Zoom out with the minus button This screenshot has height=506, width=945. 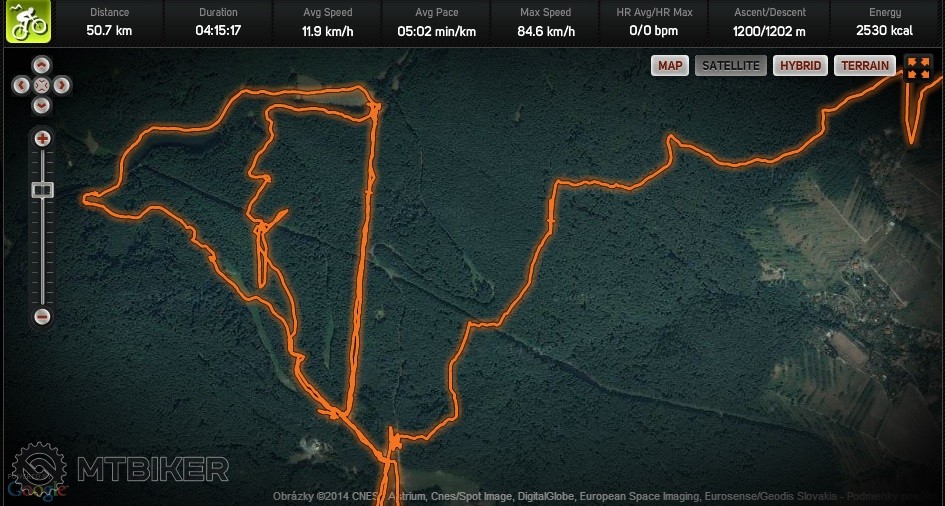click(x=42, y=316)
